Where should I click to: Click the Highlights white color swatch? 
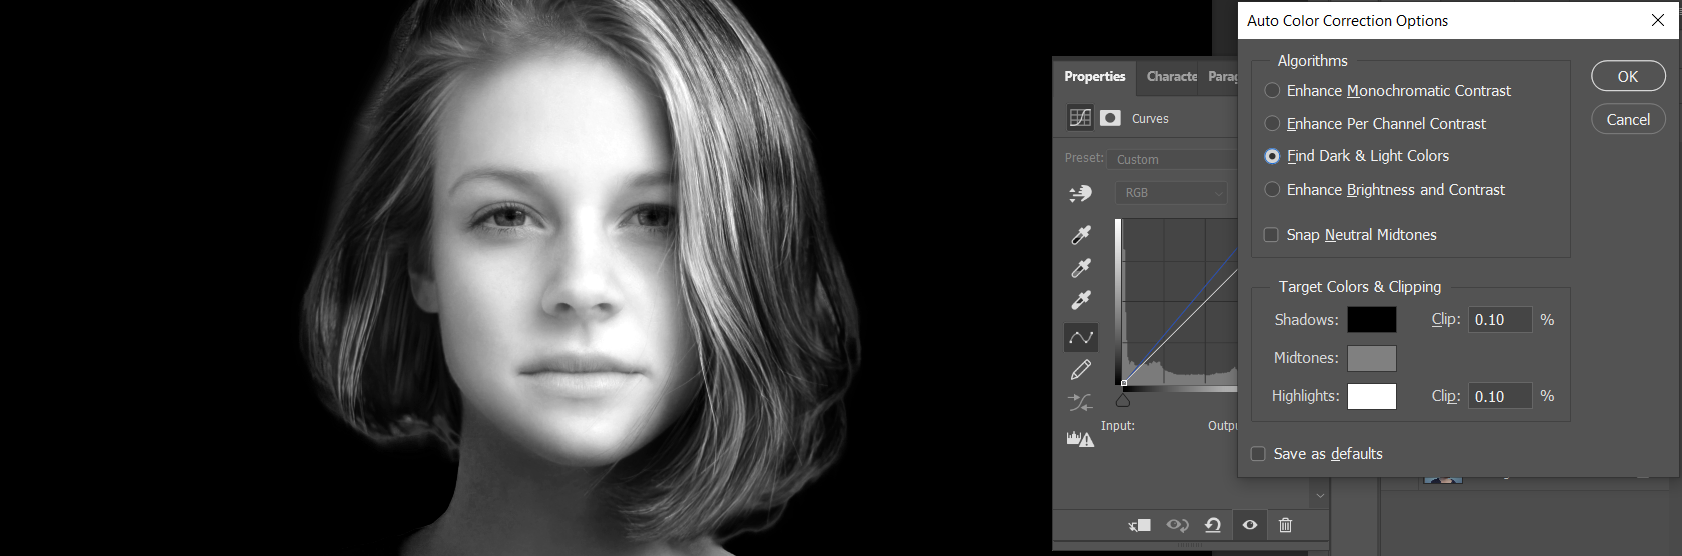coord(1372,396)
